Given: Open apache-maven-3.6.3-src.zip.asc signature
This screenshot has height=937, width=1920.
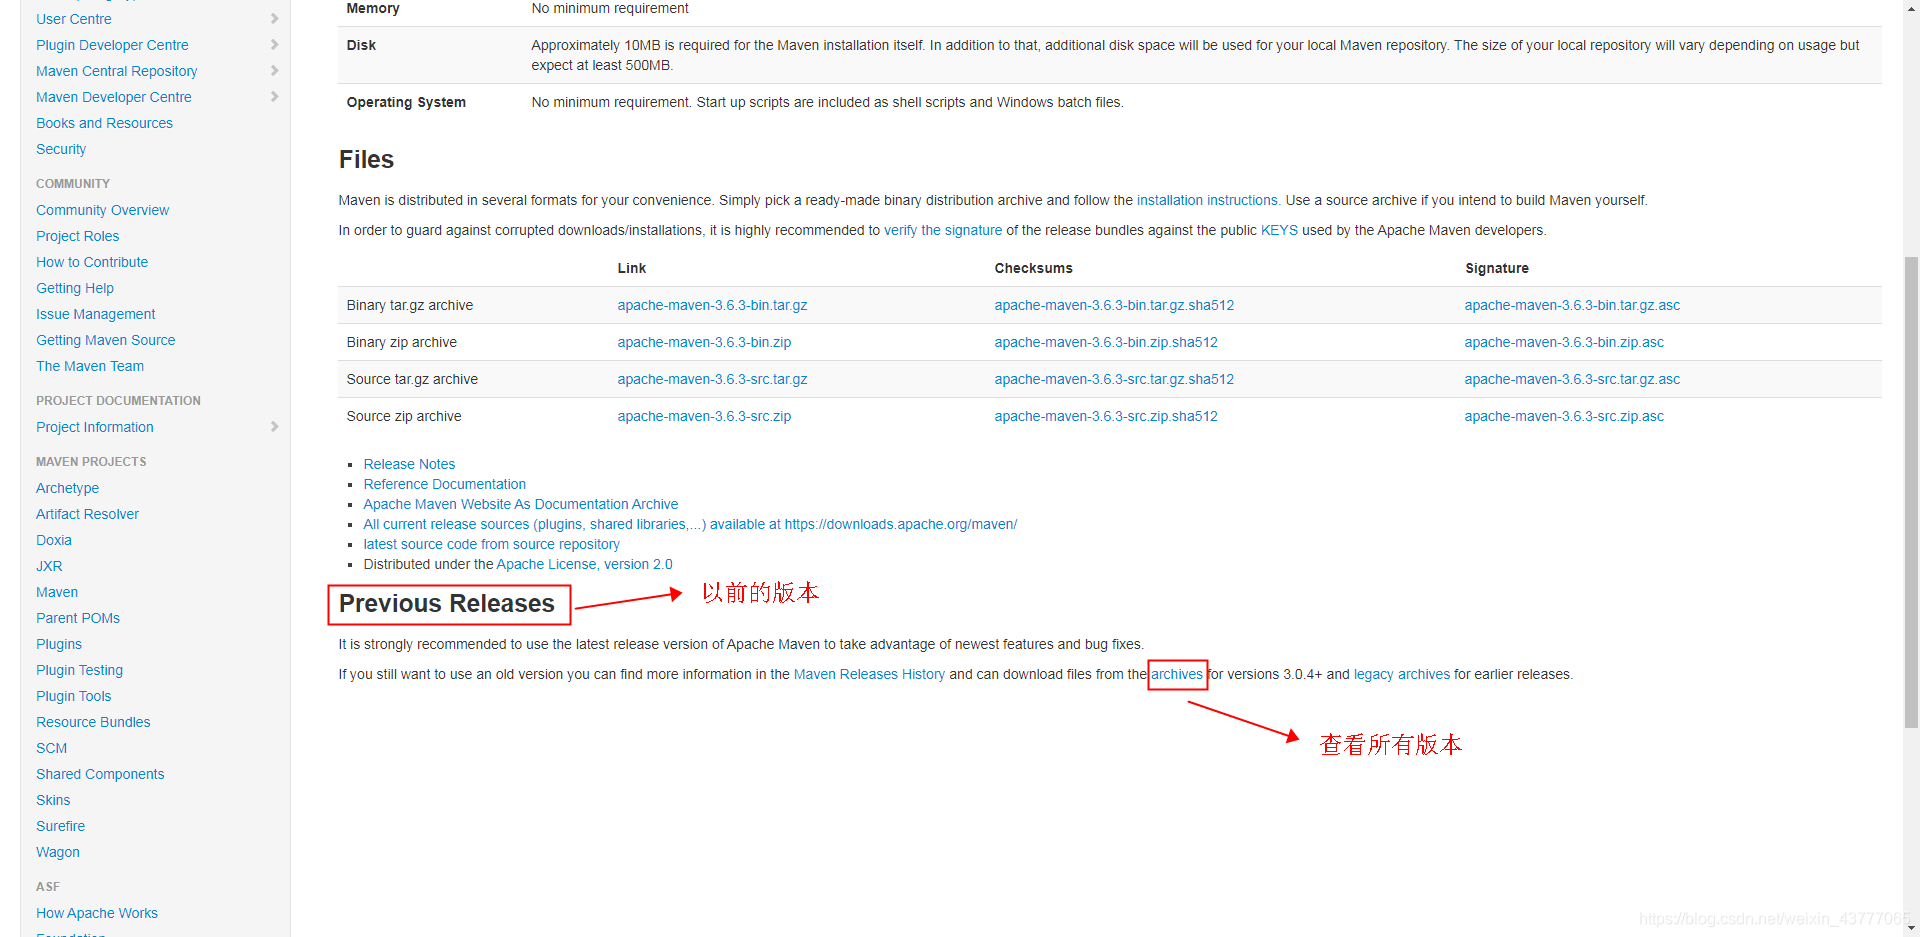Looking at the screenshot, I should 1564,416.
